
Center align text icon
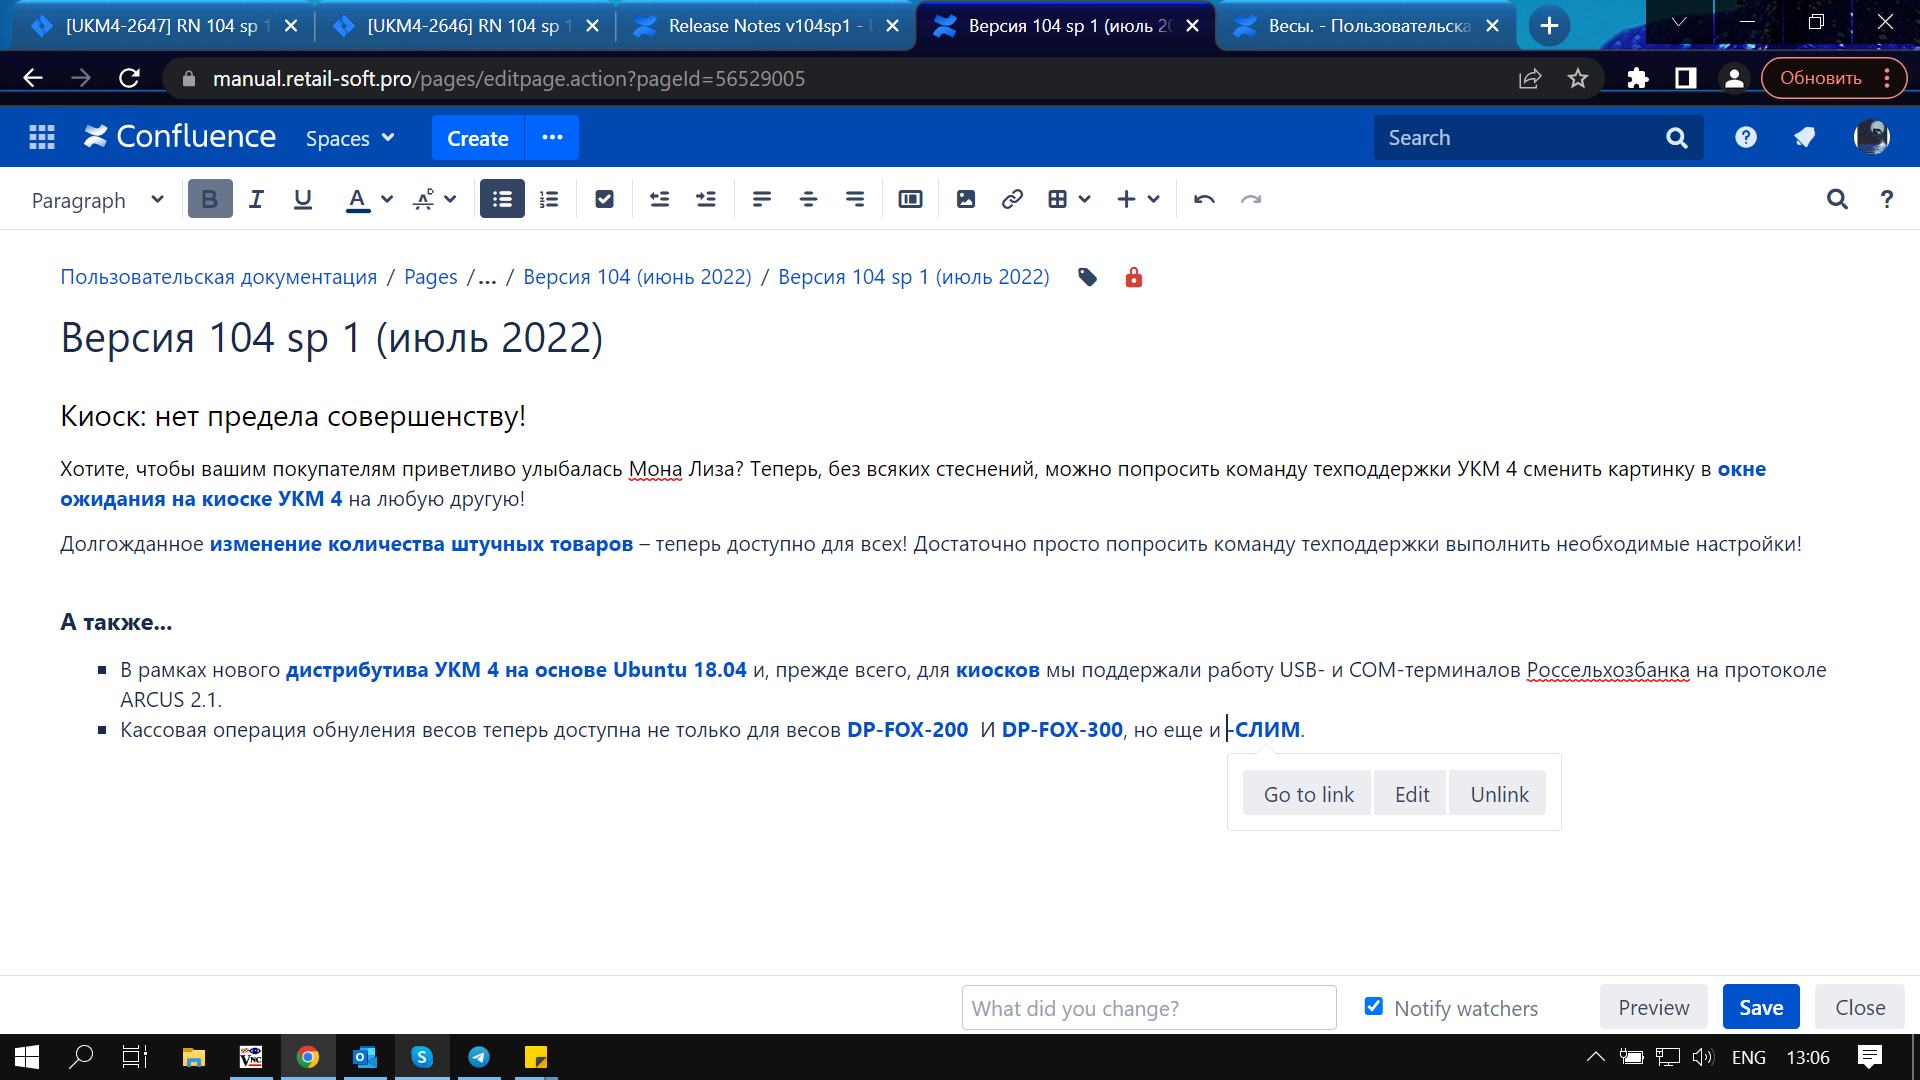[x=808, y=199]
